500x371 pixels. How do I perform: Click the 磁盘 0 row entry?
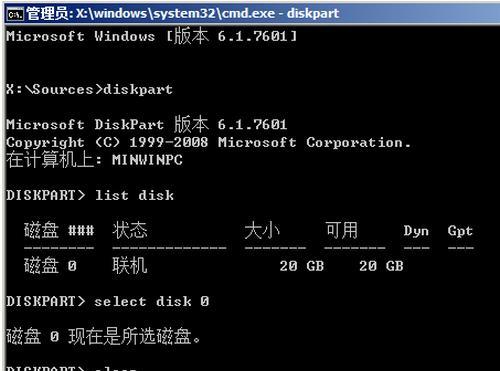pos(50,266)
